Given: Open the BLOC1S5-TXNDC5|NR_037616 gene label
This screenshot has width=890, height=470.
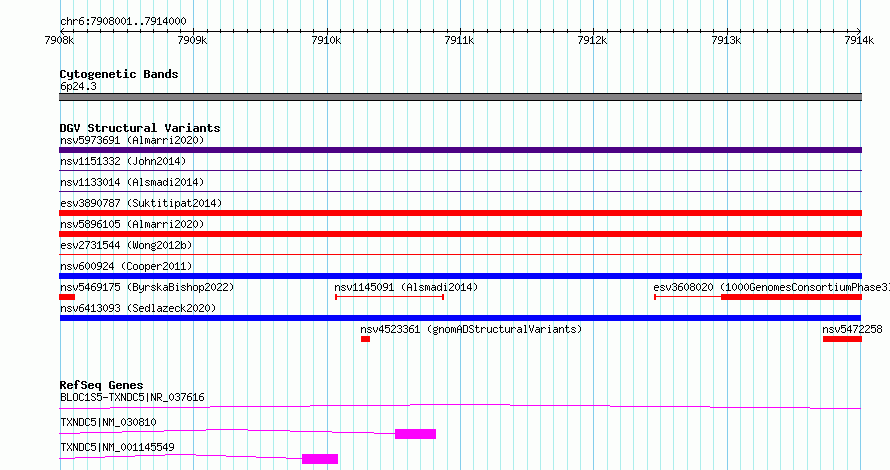Looking at the screenshot, I should coord(132,397).
